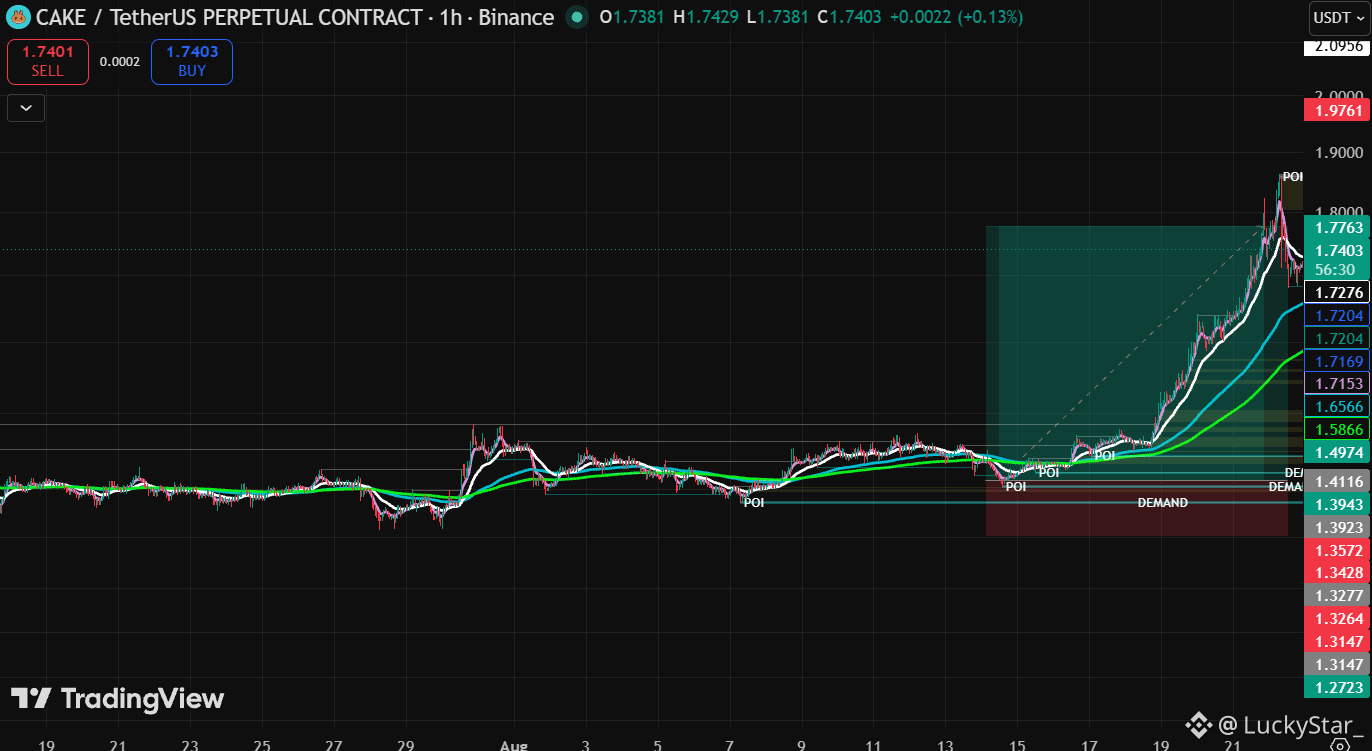Select the white 2.0956 price label
The image size is (1372, 751).
click(x=1339, y=46)
